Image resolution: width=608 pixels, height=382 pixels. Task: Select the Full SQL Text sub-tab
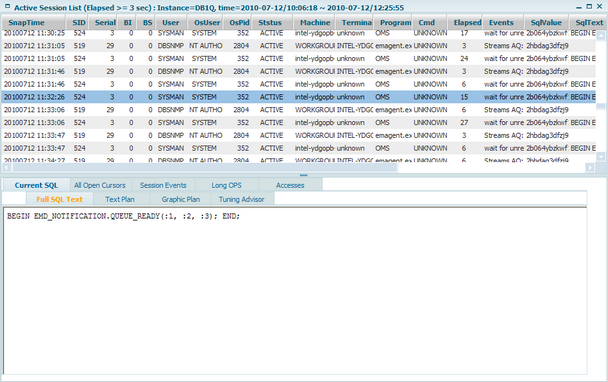click(59, 199)
